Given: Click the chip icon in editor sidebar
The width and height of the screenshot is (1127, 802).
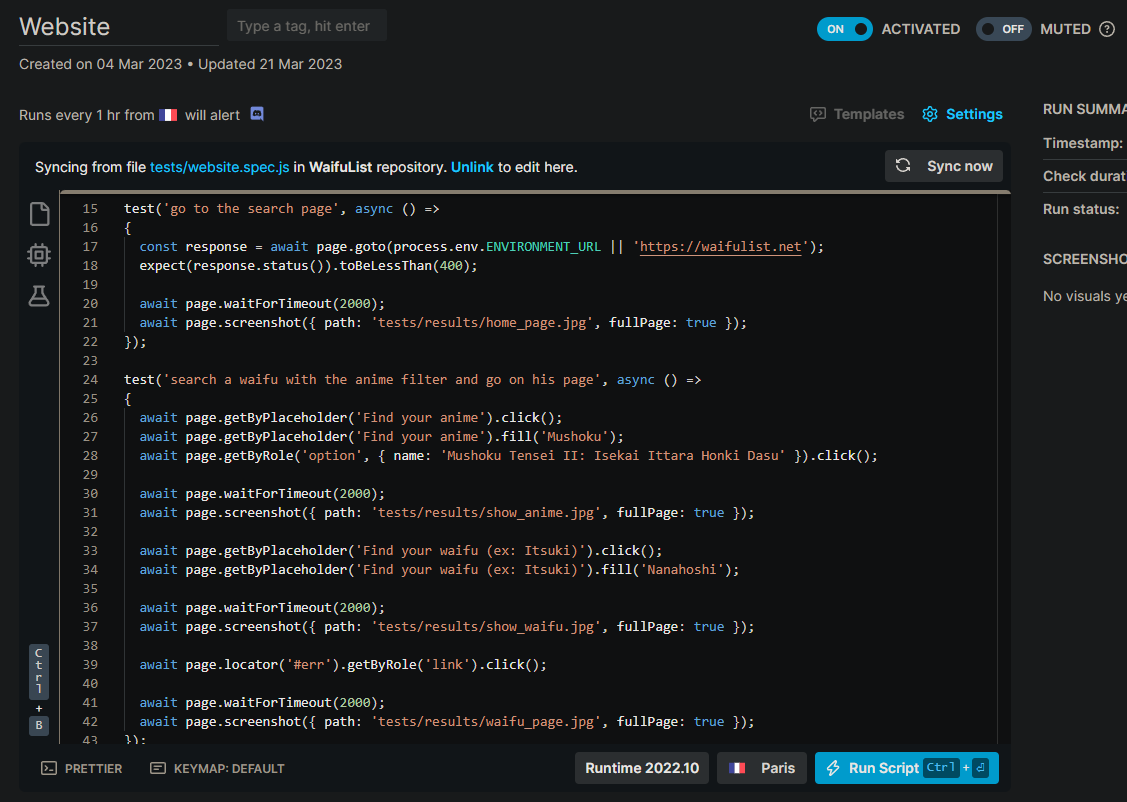Looking at the screenshot, I should [x=39, y=255].
